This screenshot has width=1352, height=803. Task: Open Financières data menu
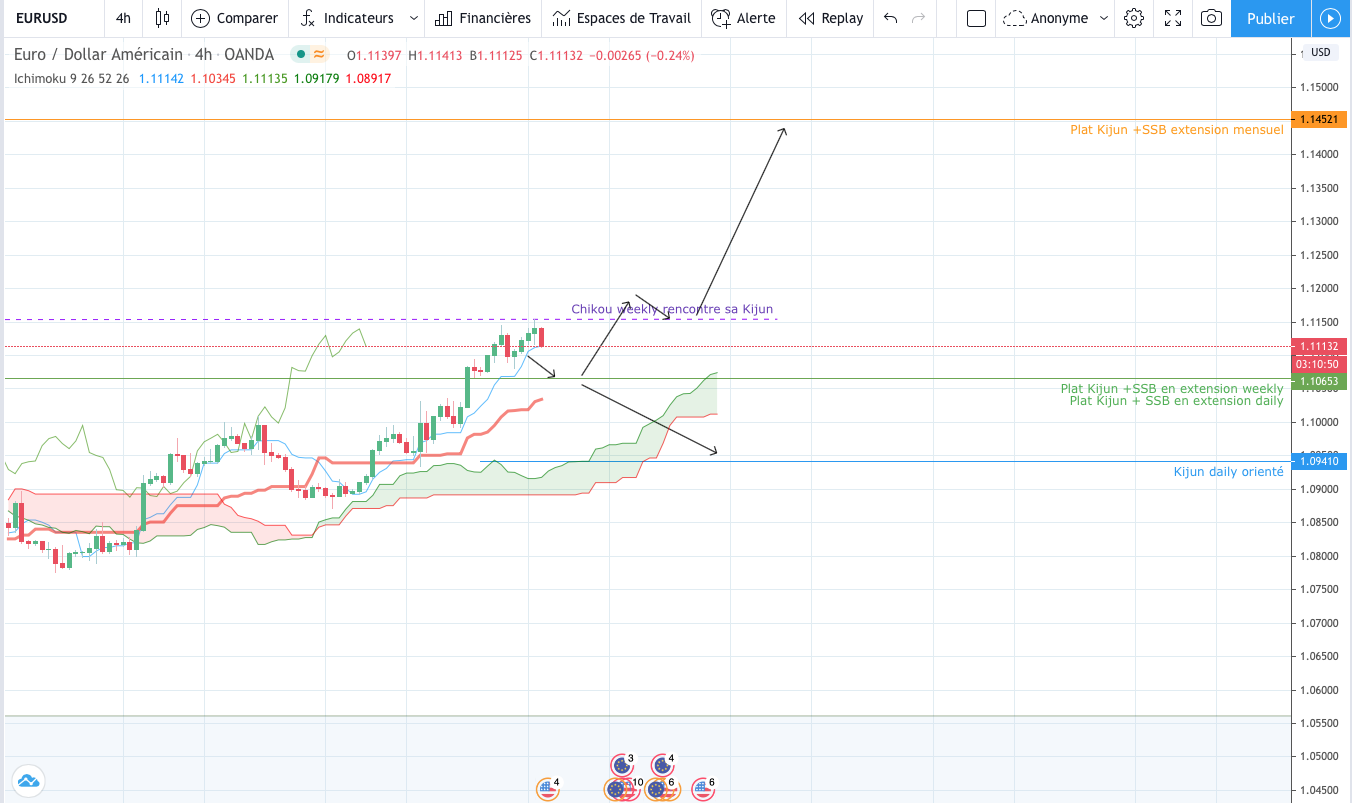pyautogui.click(x=483, y=18)
